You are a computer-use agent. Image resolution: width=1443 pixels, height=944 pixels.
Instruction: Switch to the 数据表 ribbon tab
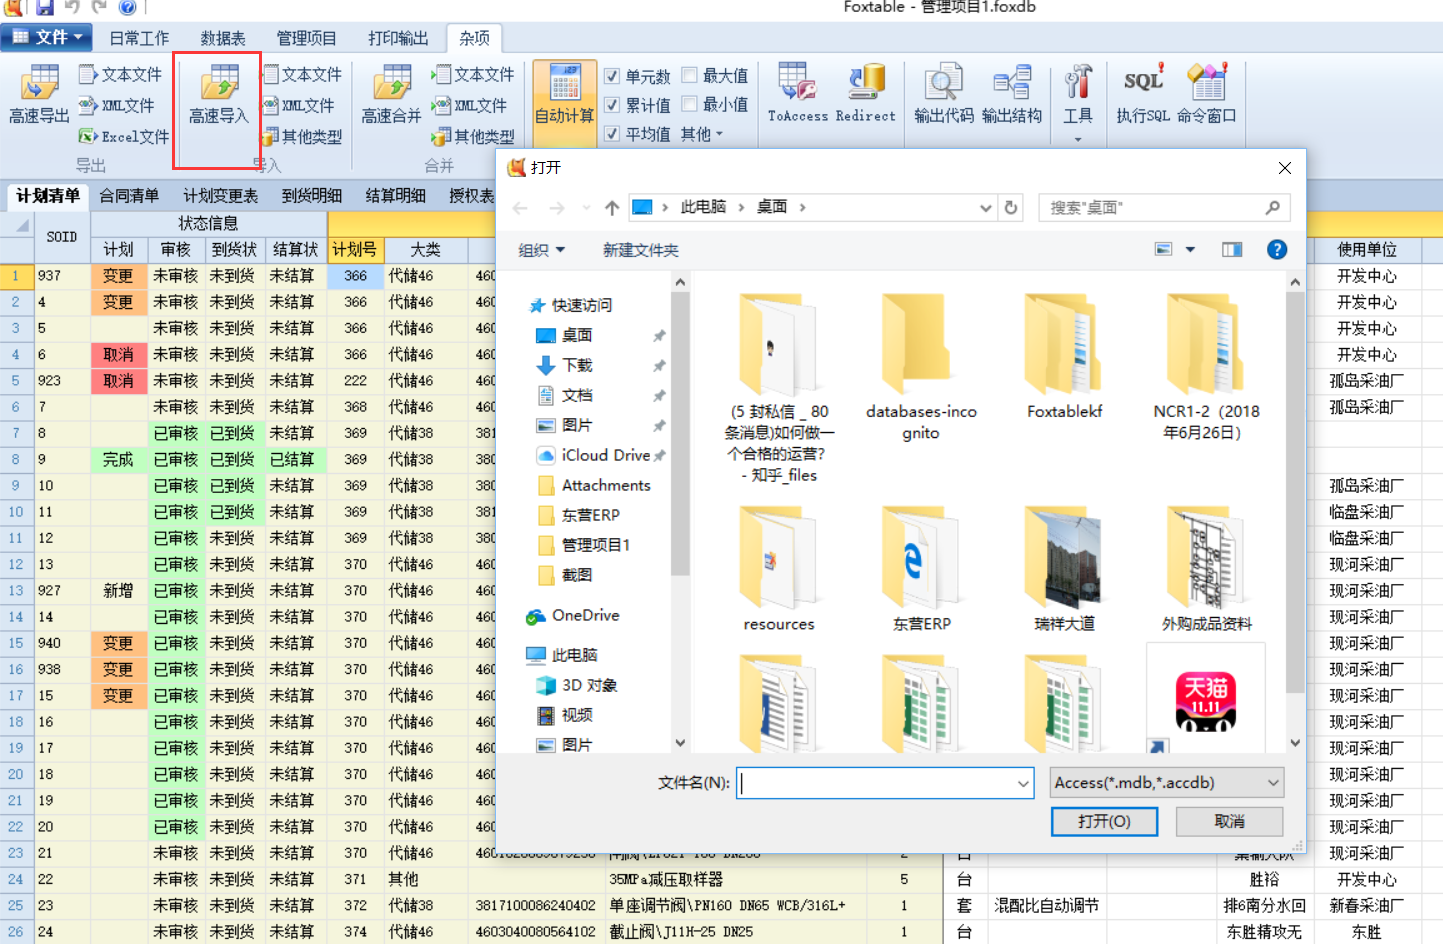click(x=223, y=38)
